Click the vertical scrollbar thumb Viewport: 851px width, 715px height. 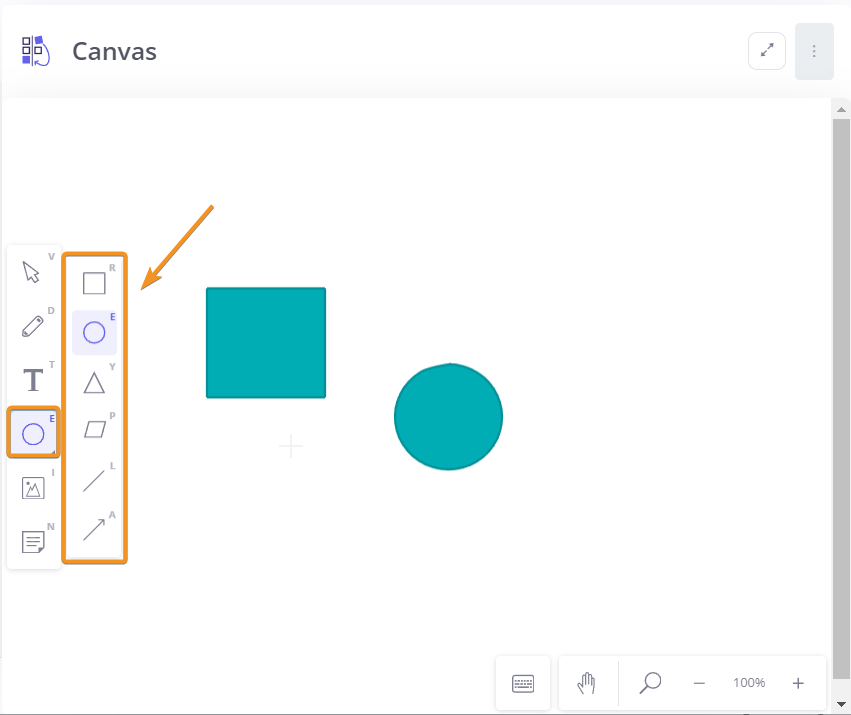point(841,399)
